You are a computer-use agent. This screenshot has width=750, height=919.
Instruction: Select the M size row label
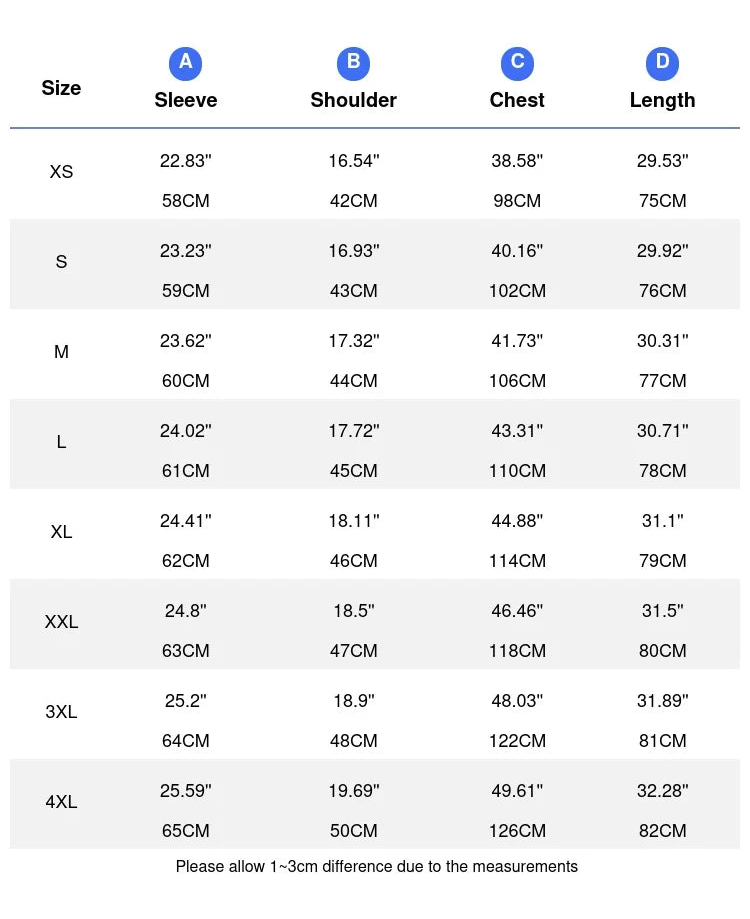coord(61,352)
